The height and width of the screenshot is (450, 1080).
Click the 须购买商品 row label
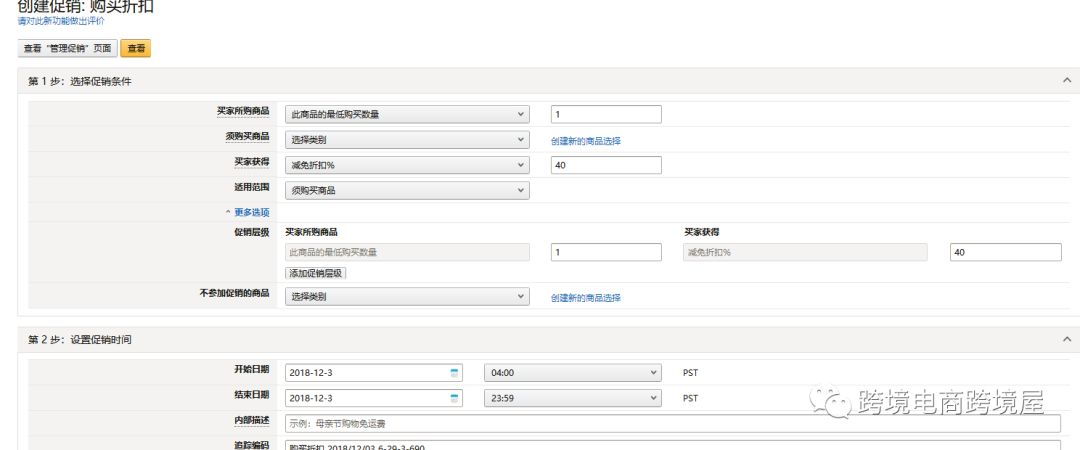click(x=247, y=136)
